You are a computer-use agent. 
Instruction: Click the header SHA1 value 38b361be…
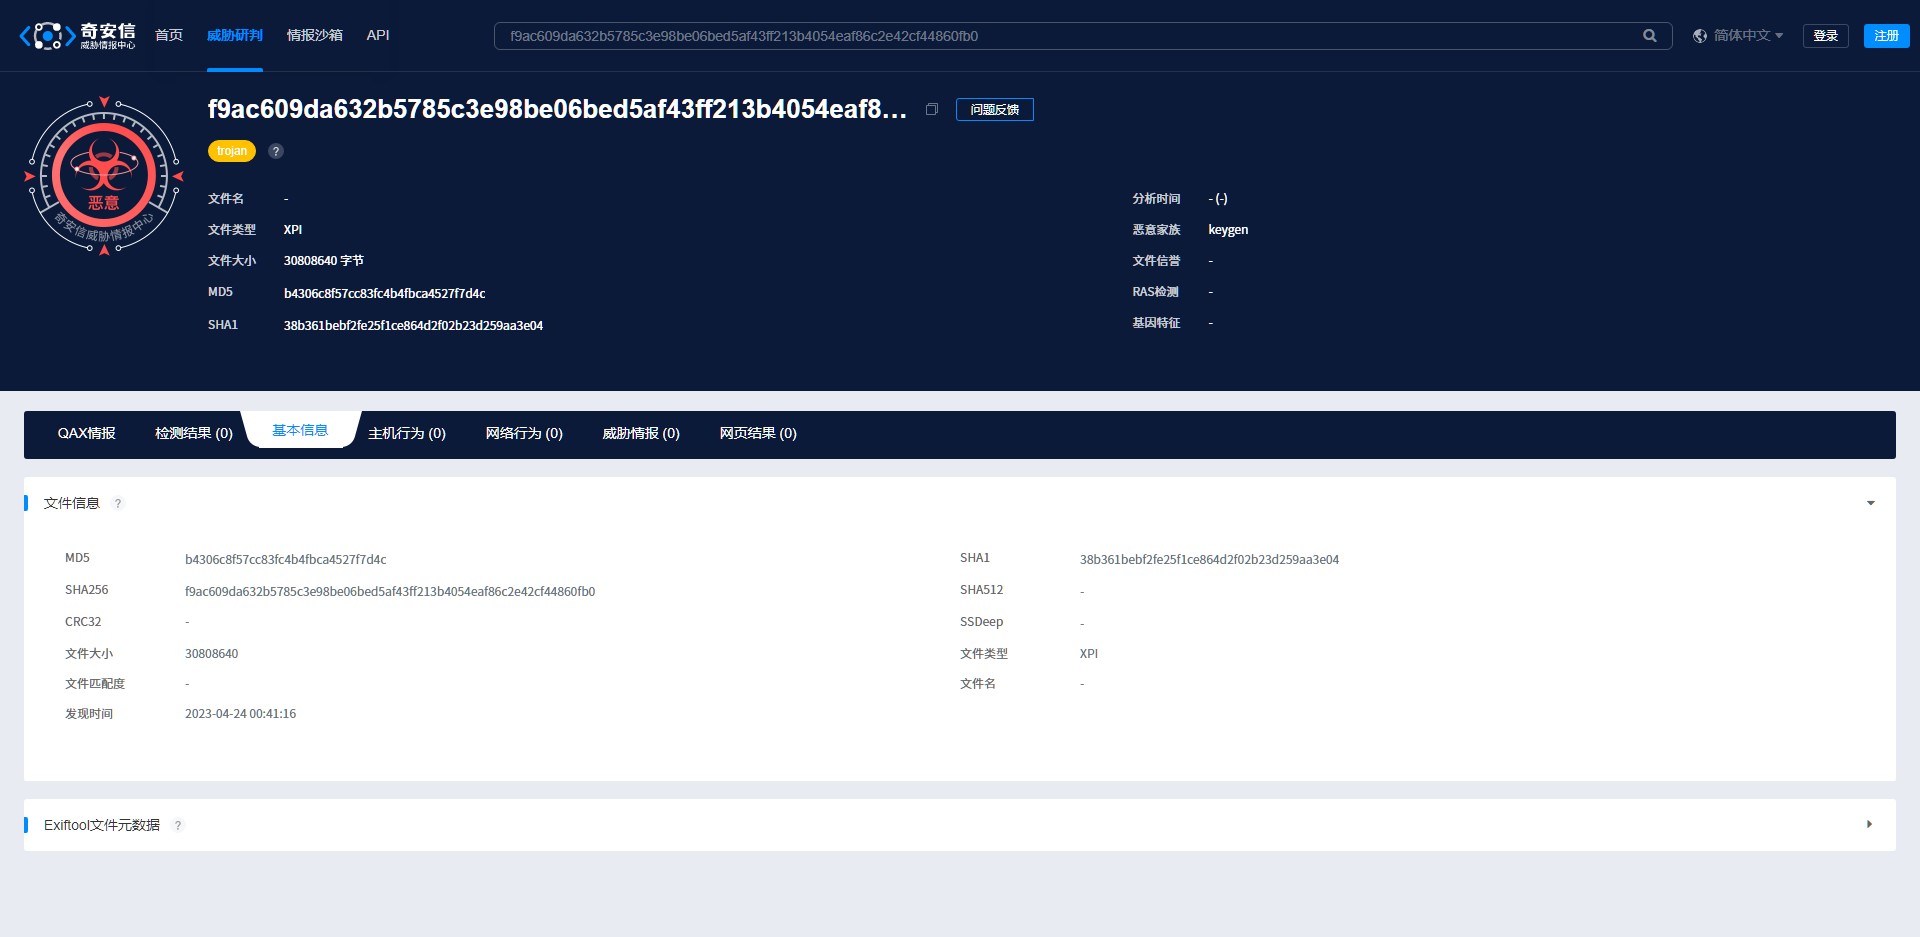[x=413, y=326]
